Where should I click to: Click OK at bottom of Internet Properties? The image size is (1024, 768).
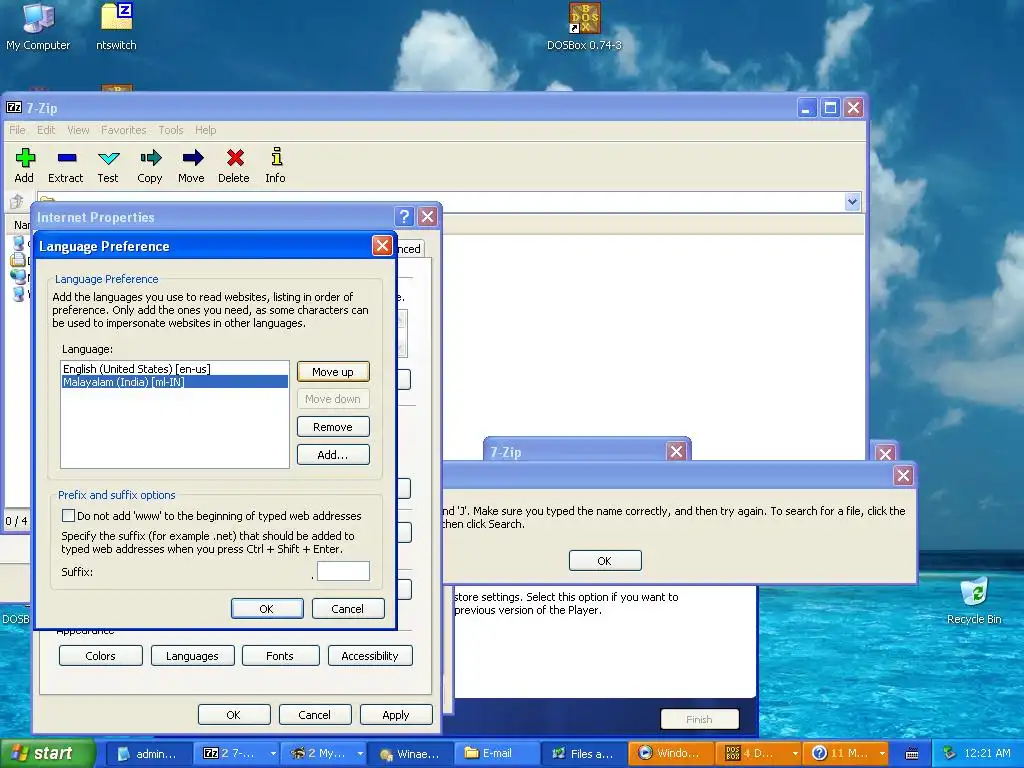(x=234, y=714)
